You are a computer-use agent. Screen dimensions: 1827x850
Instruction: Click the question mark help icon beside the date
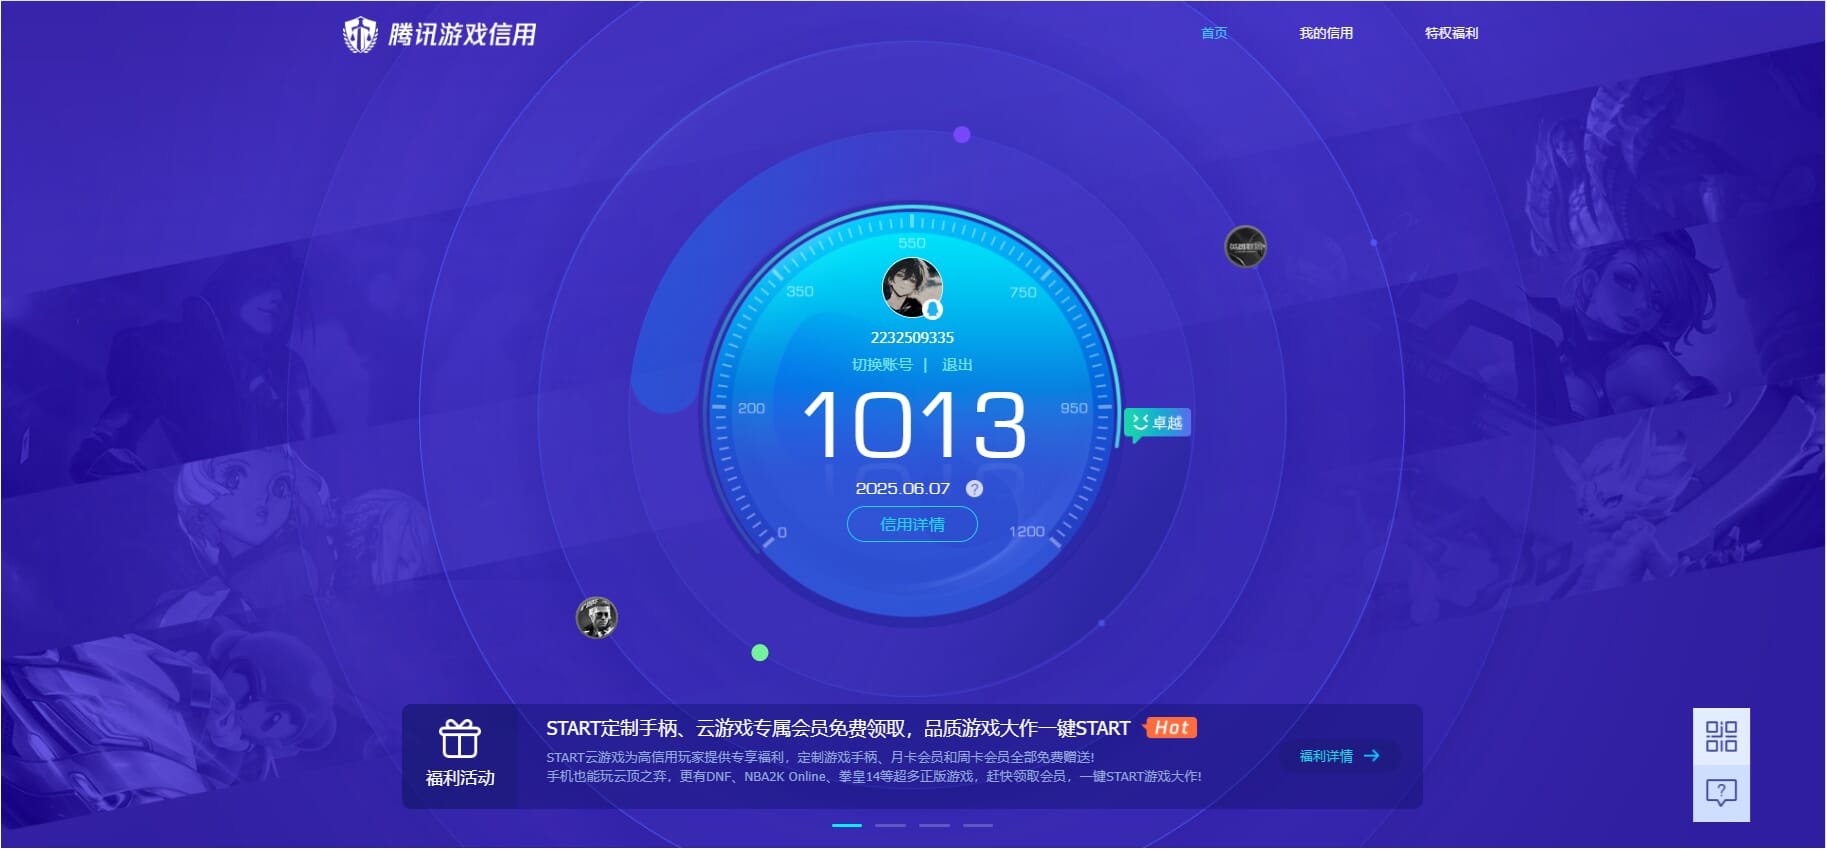click(x=974, y=489)
